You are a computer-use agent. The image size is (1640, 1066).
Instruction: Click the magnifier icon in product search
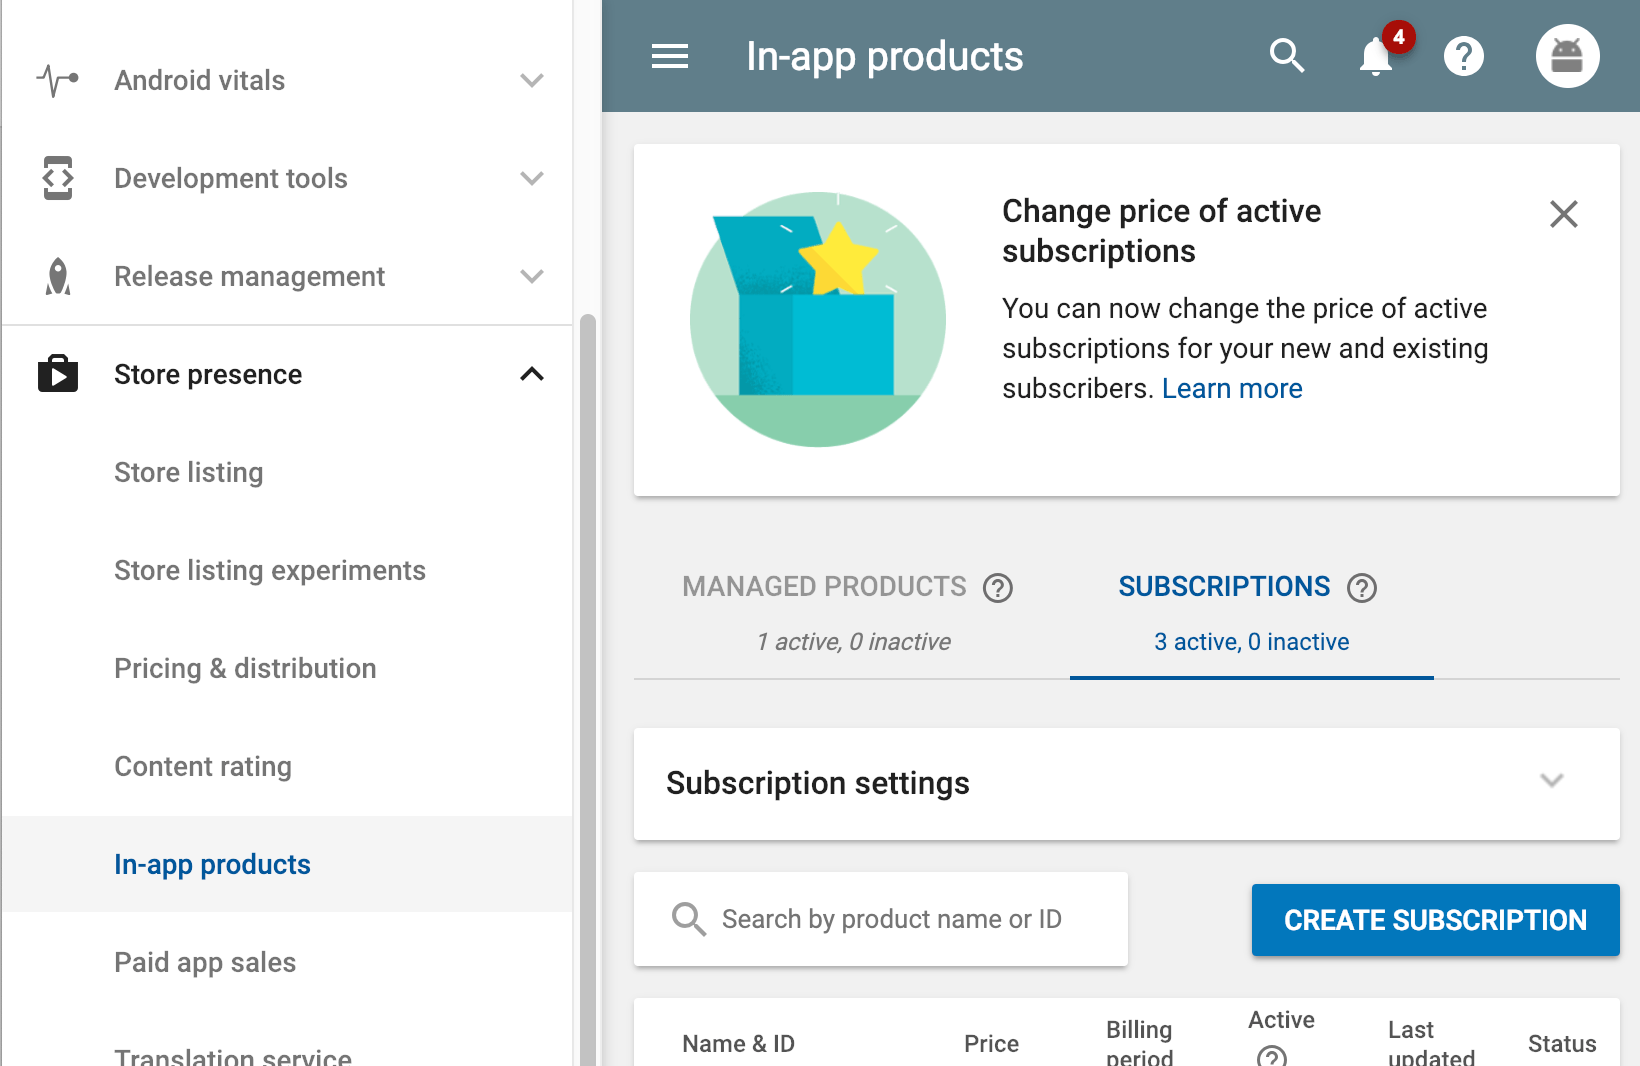coord(689,919)
